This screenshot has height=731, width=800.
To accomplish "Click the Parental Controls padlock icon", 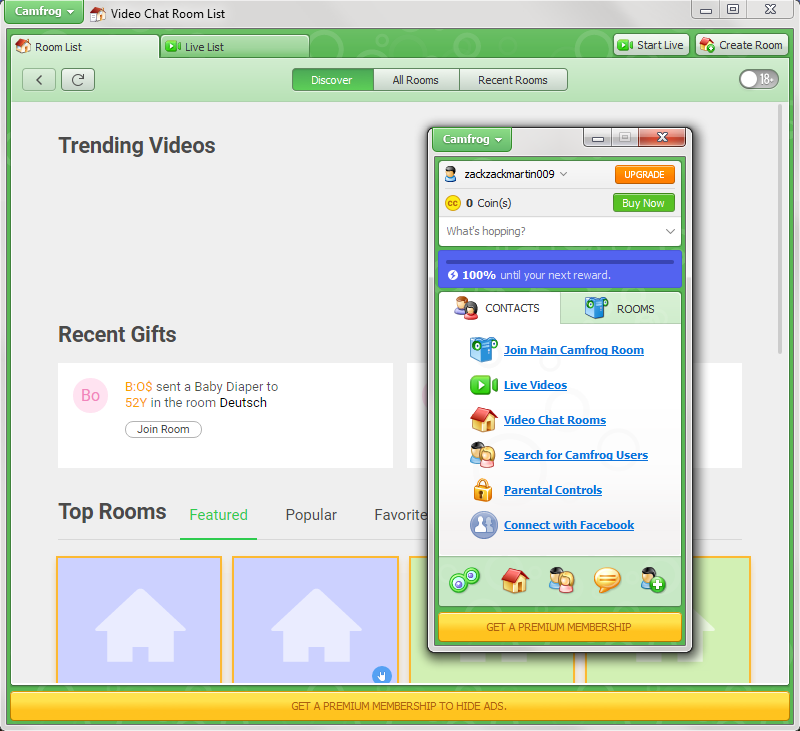I will [x=483, y=490].
